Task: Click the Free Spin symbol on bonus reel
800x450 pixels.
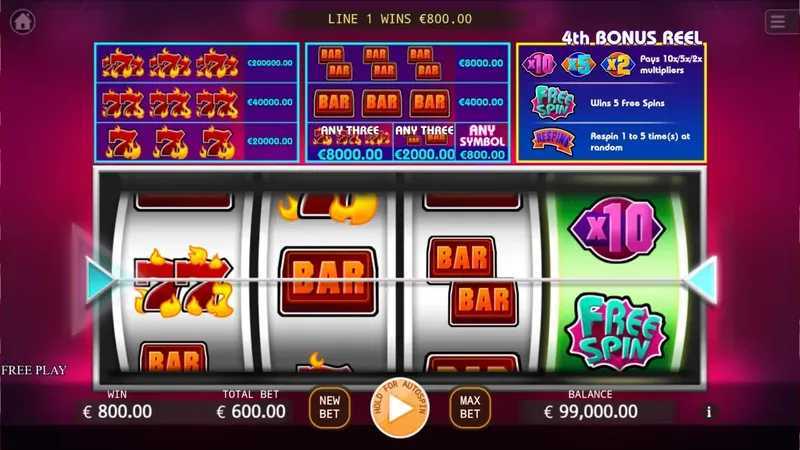Action: click(x=617, y=331)
